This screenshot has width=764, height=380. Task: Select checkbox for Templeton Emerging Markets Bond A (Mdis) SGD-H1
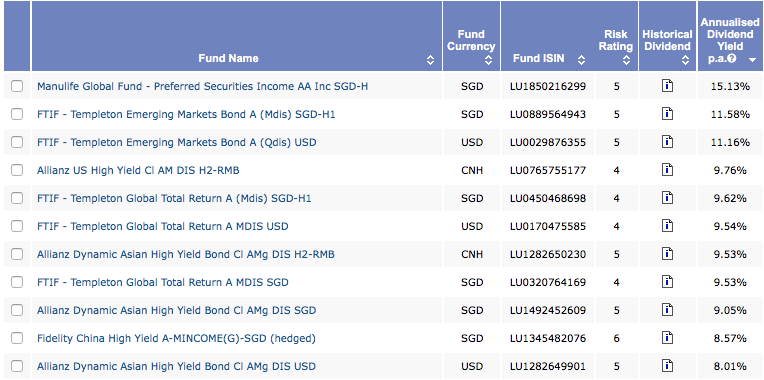click(x=17, y=114)
